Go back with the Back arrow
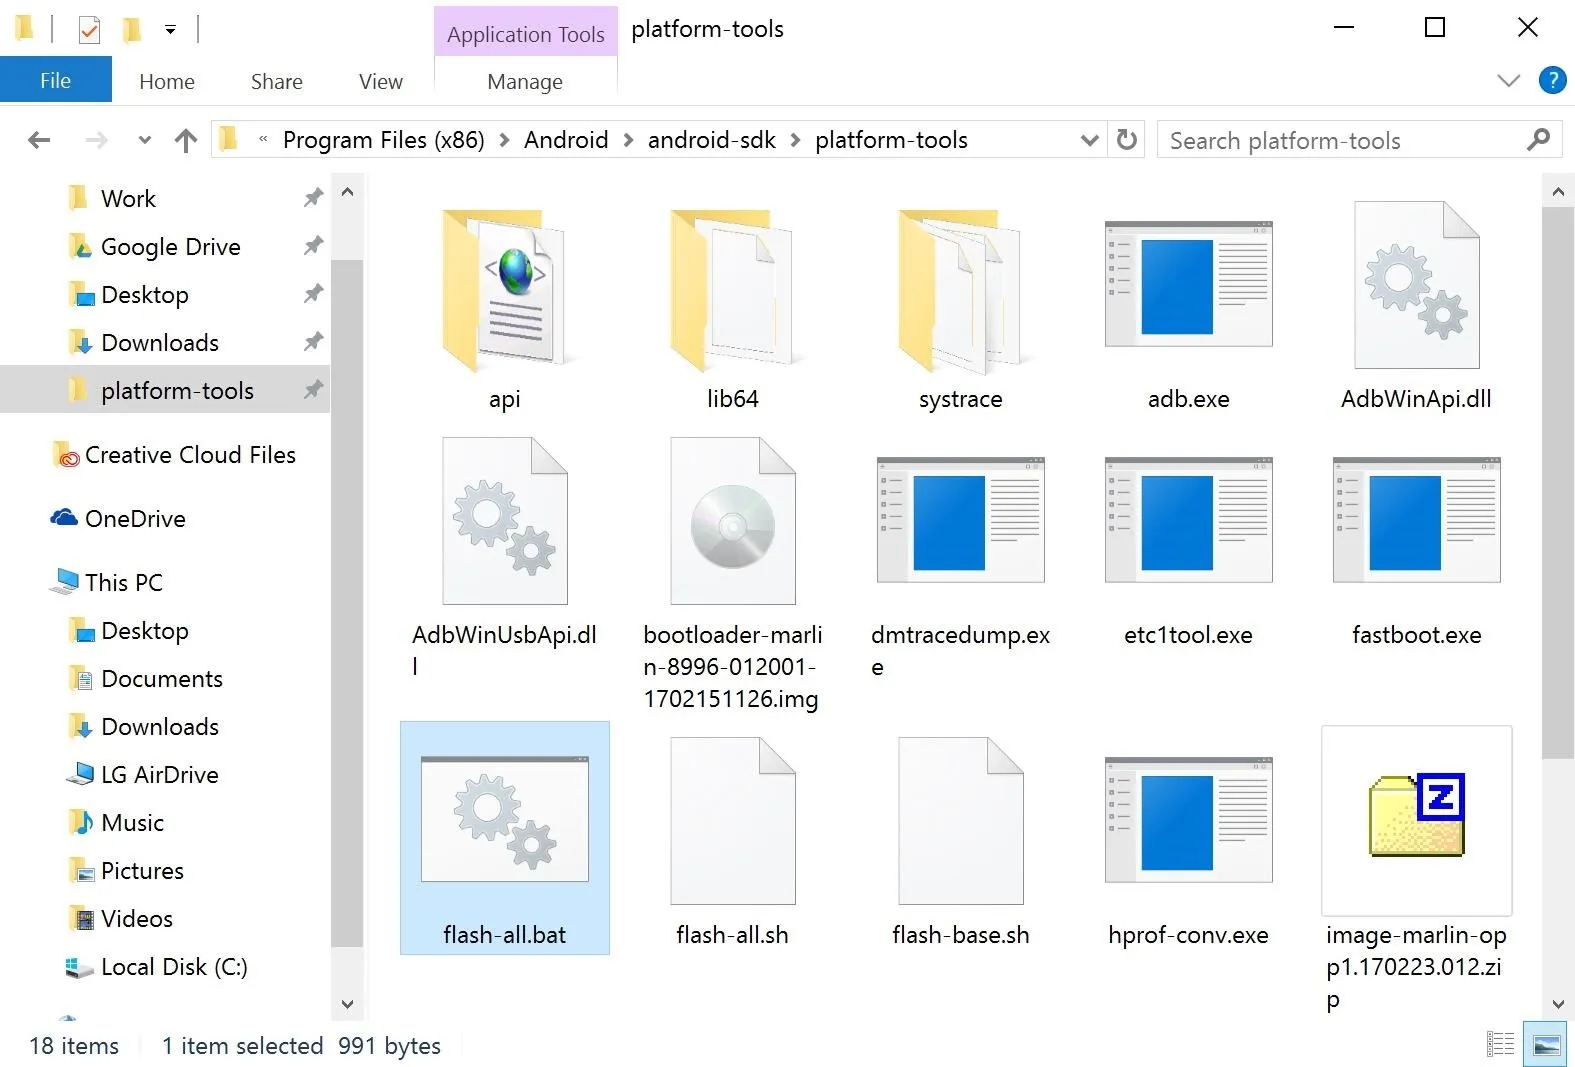The width and height of the screenshot is (1575, 1067). [x=39, y=140]
